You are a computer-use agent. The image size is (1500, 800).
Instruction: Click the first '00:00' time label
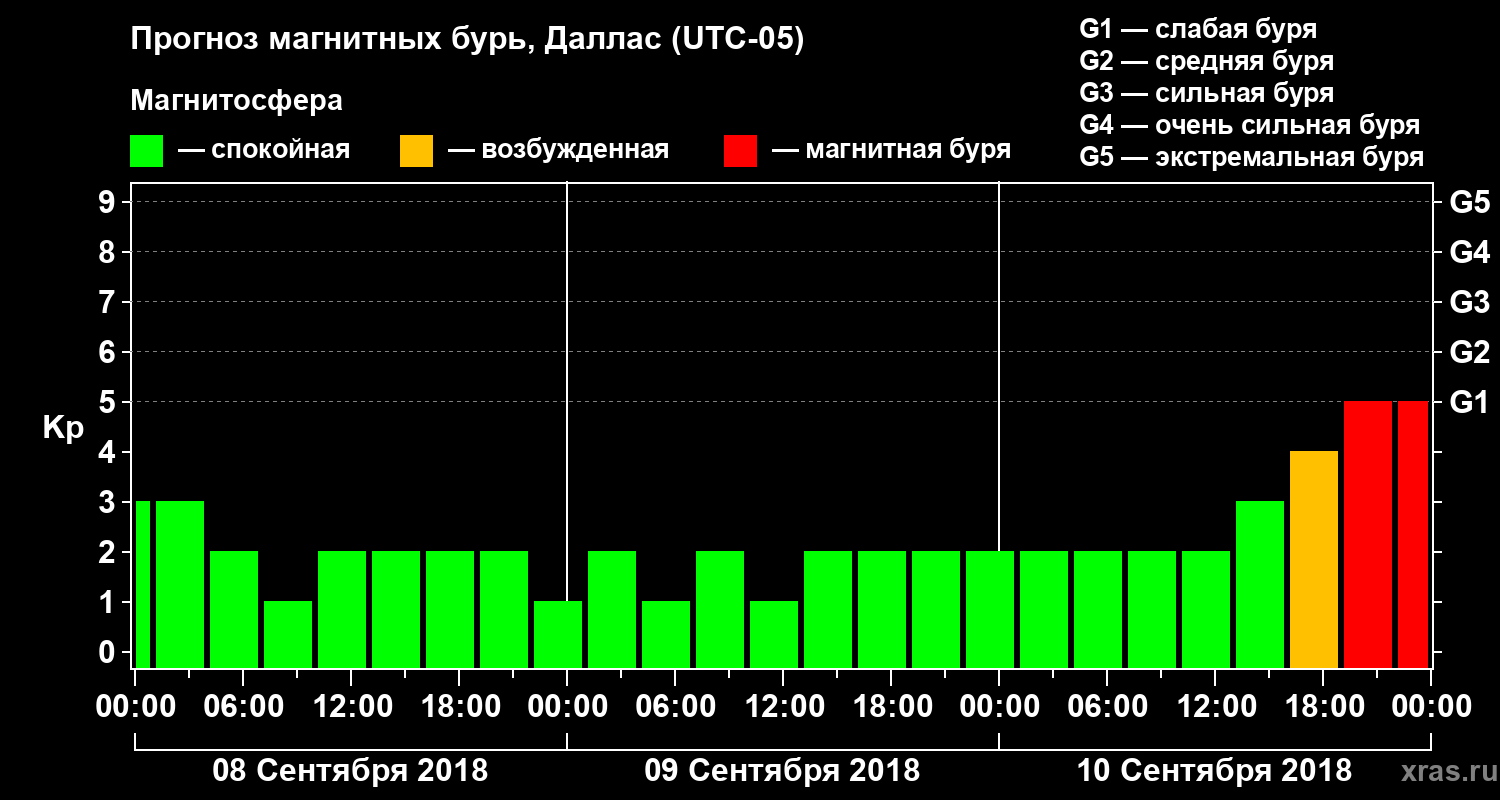[136, 706]
